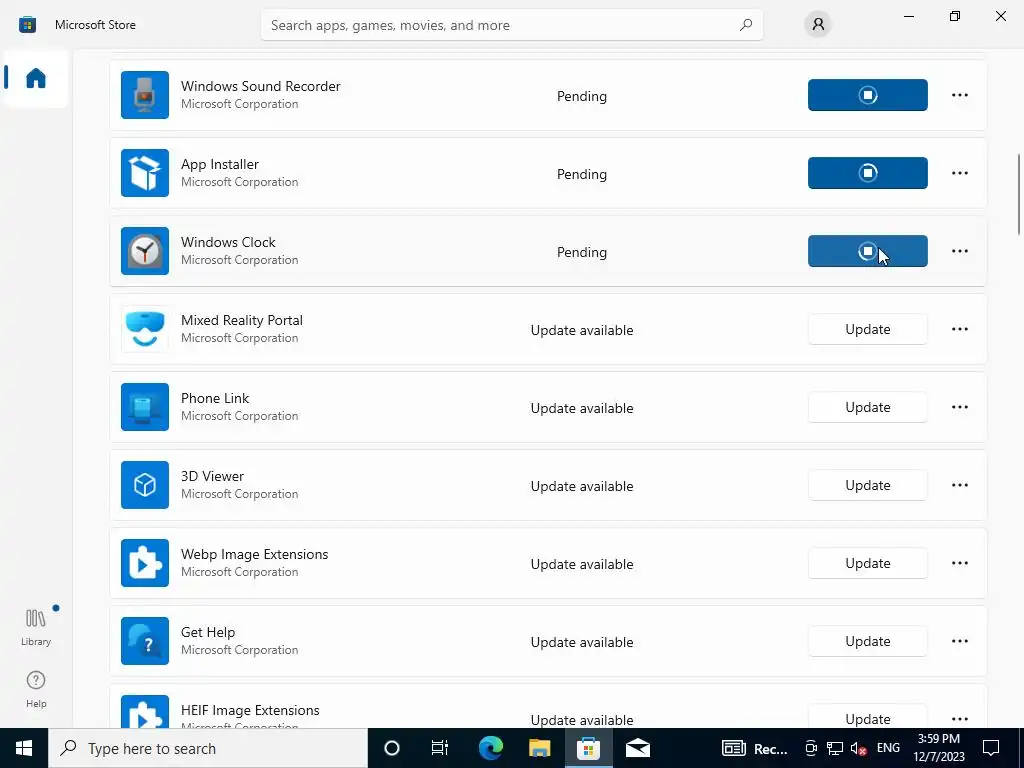Screen dimensions: 1024x768
Task: Click the Mixed Reality Portal app icon
Action: coord(145,329)
